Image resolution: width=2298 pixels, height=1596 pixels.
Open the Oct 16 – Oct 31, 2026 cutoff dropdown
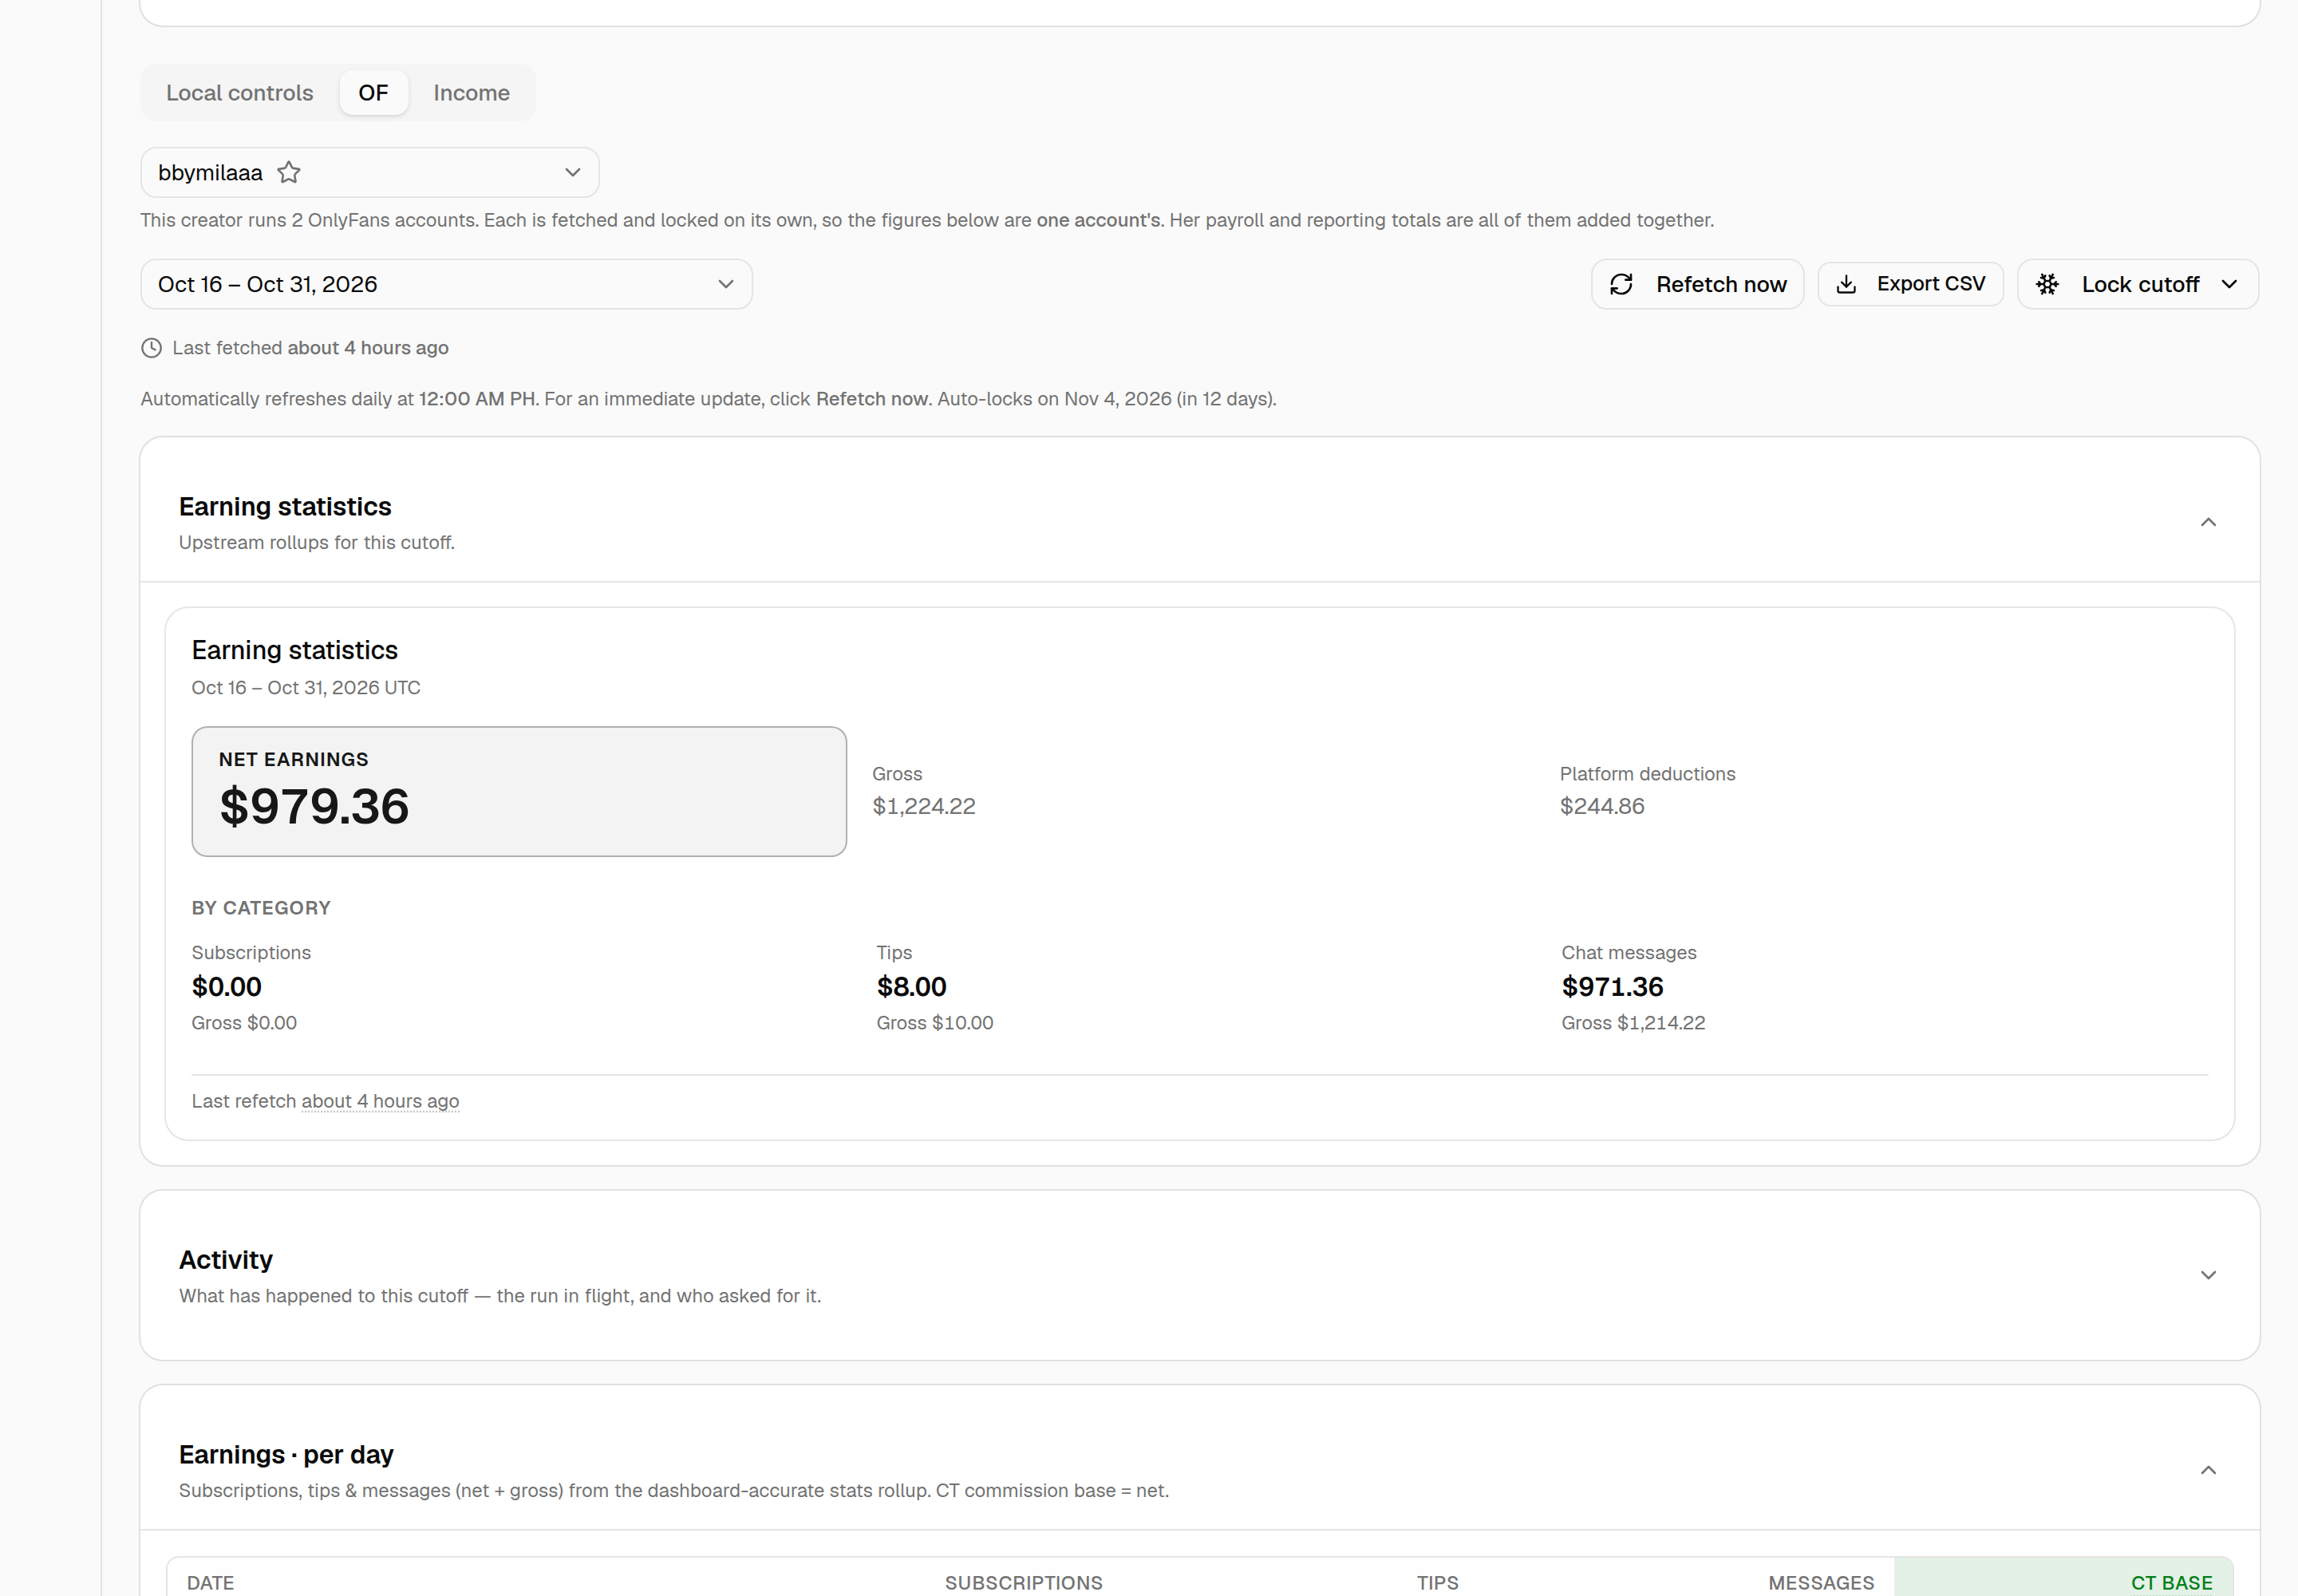coord(446,284)
